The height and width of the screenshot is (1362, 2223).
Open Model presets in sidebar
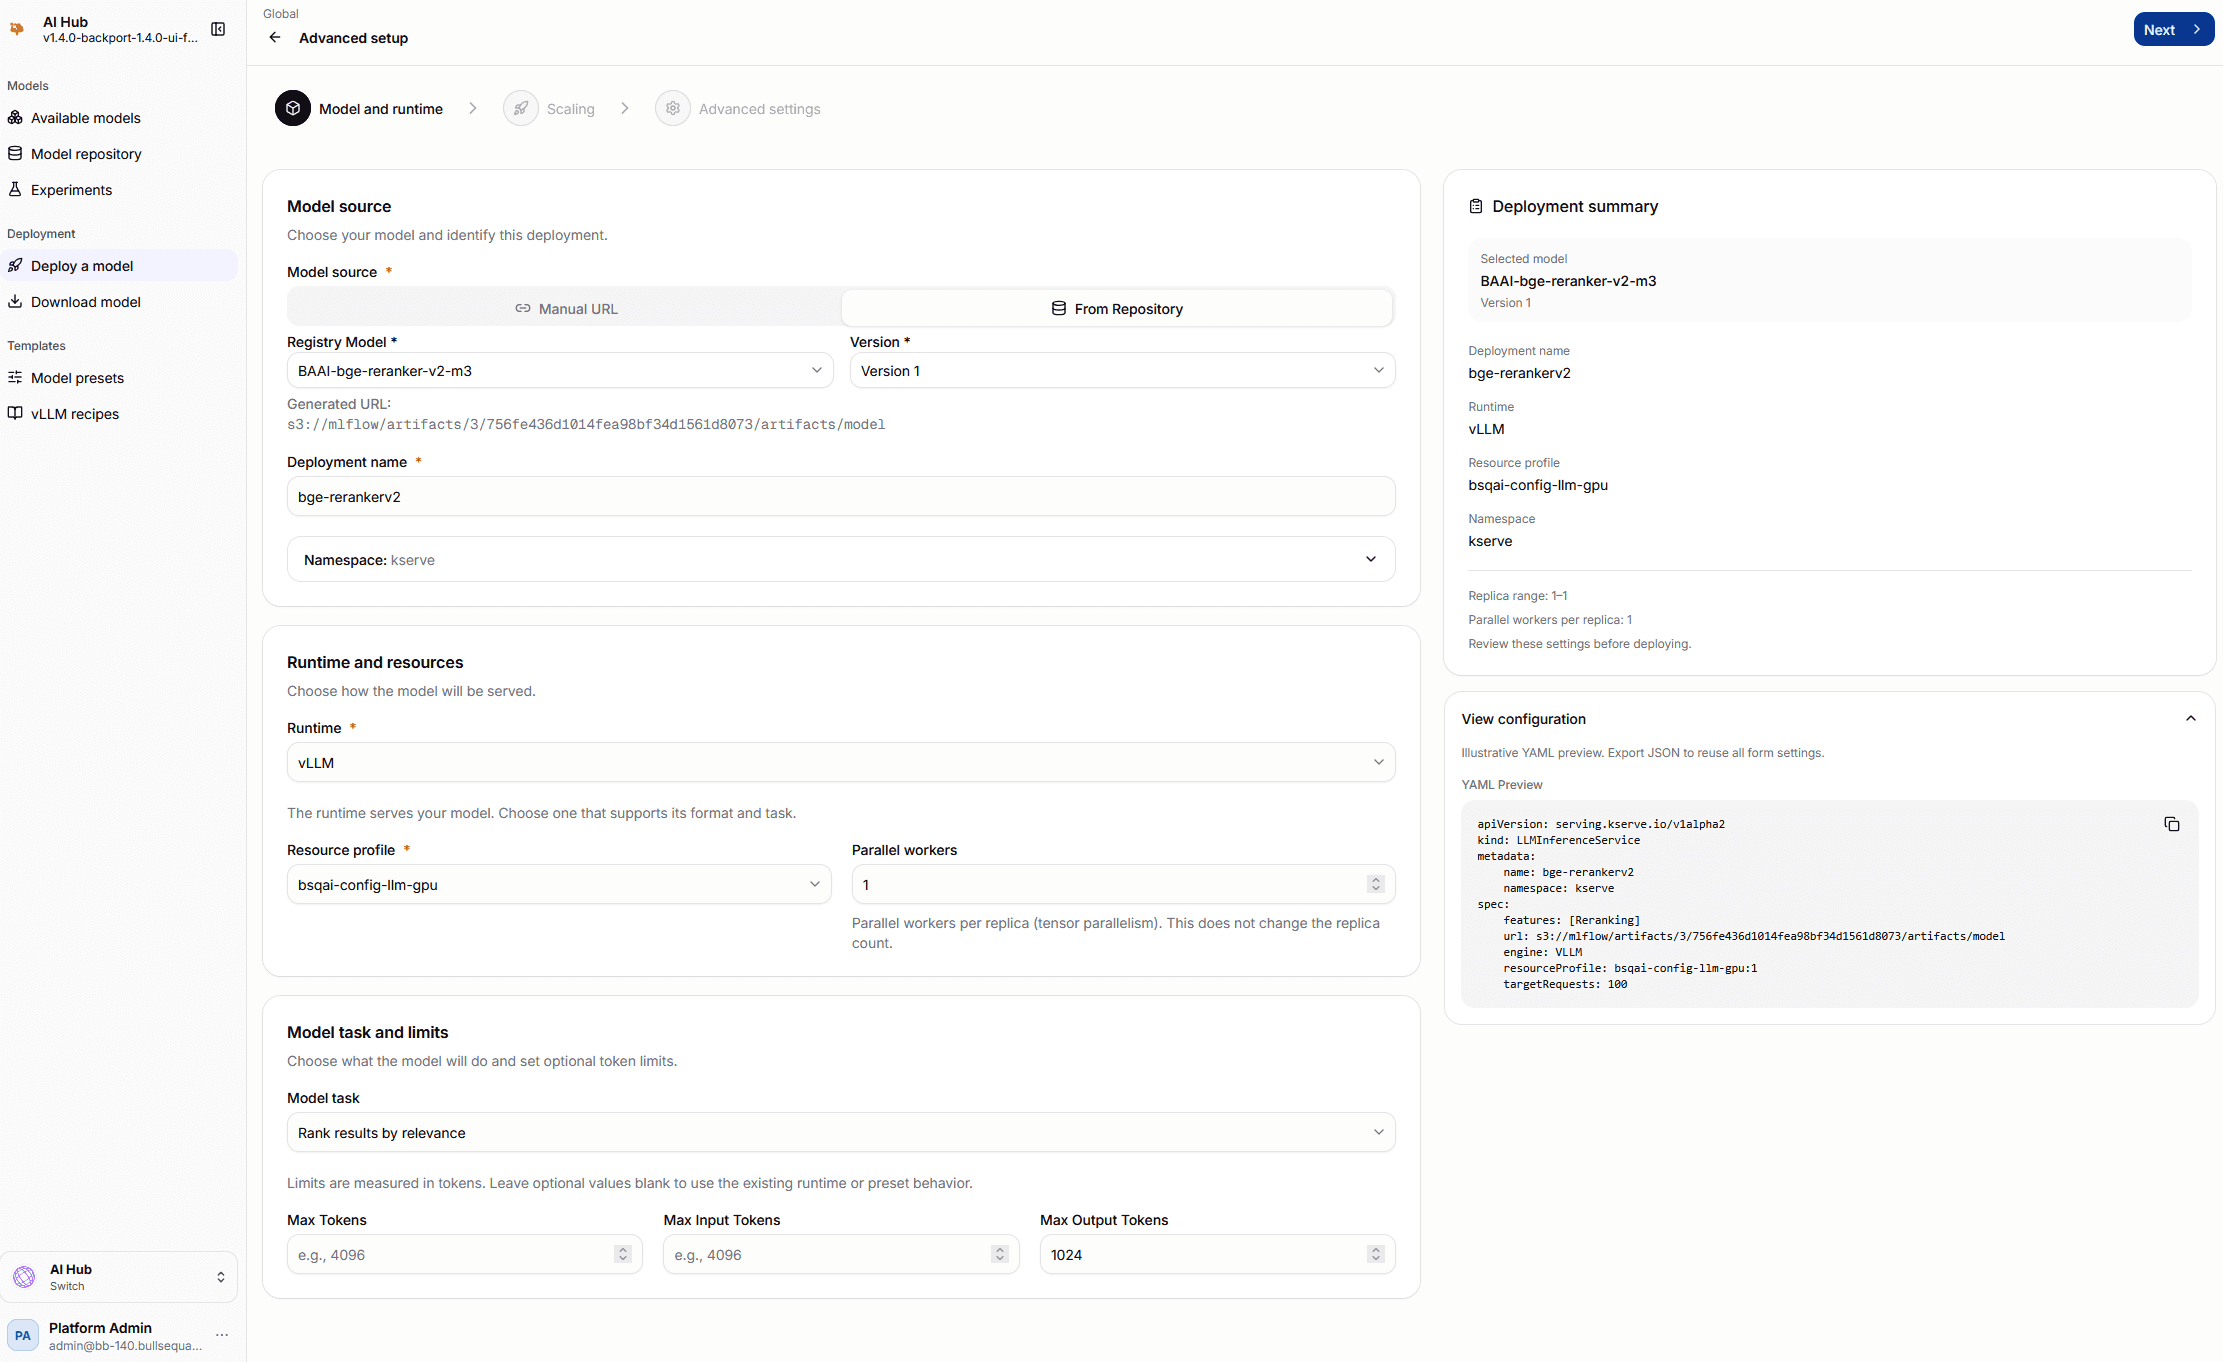(x=119, y=377)
